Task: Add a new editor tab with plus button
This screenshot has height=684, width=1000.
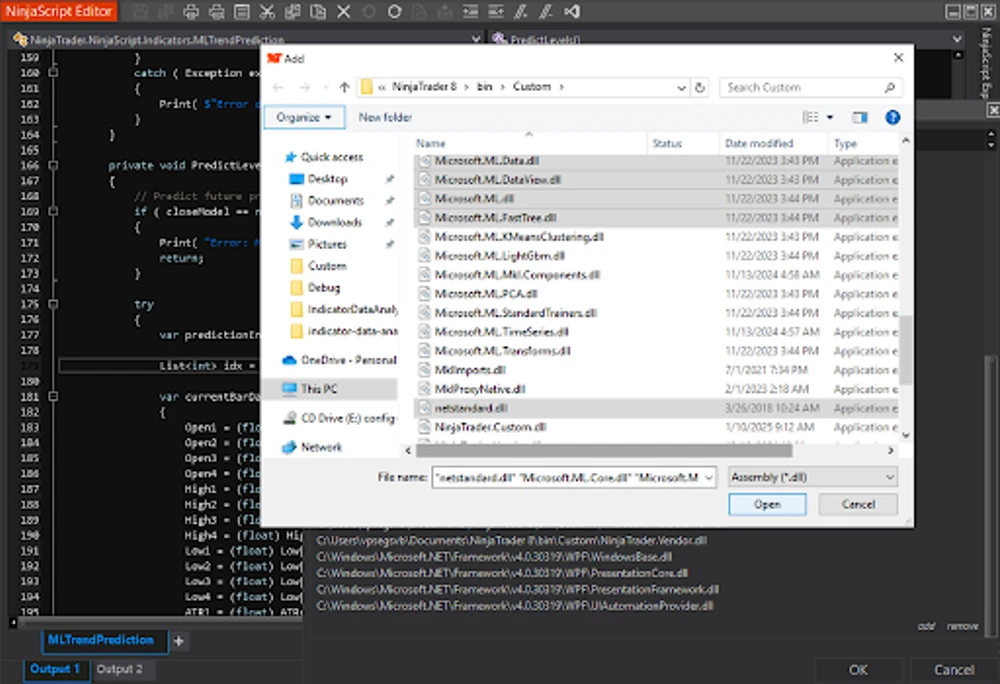Action: pos(179,641)
